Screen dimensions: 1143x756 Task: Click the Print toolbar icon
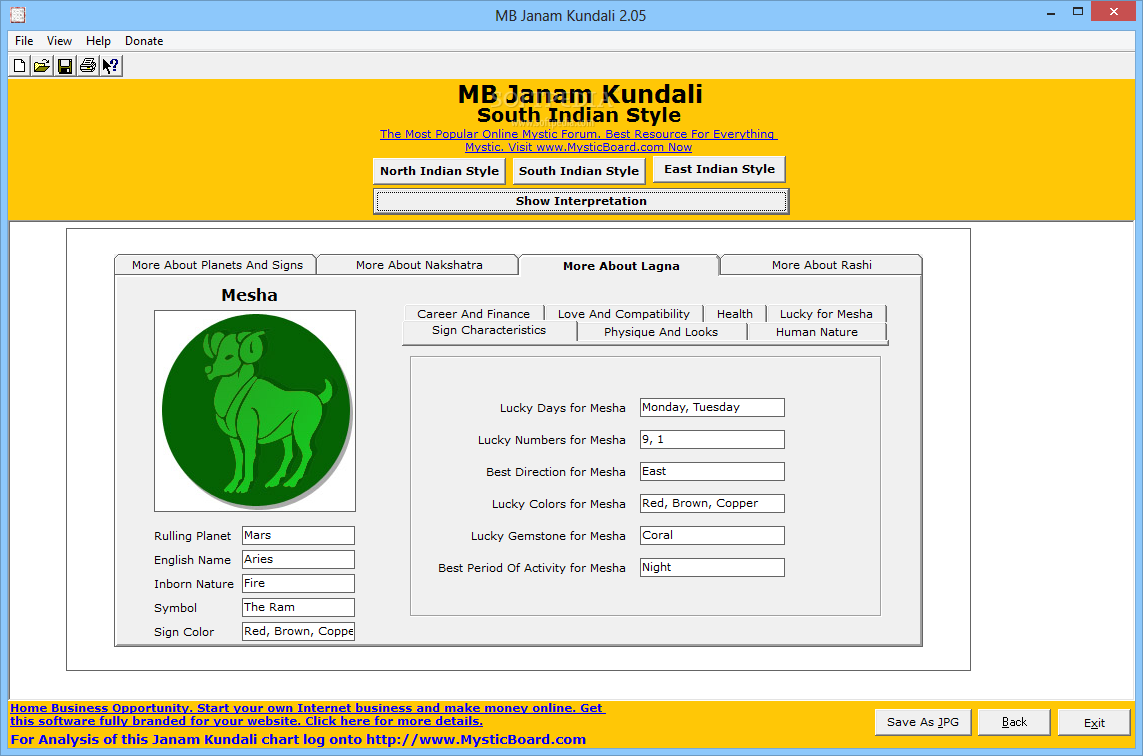(87, 66)
